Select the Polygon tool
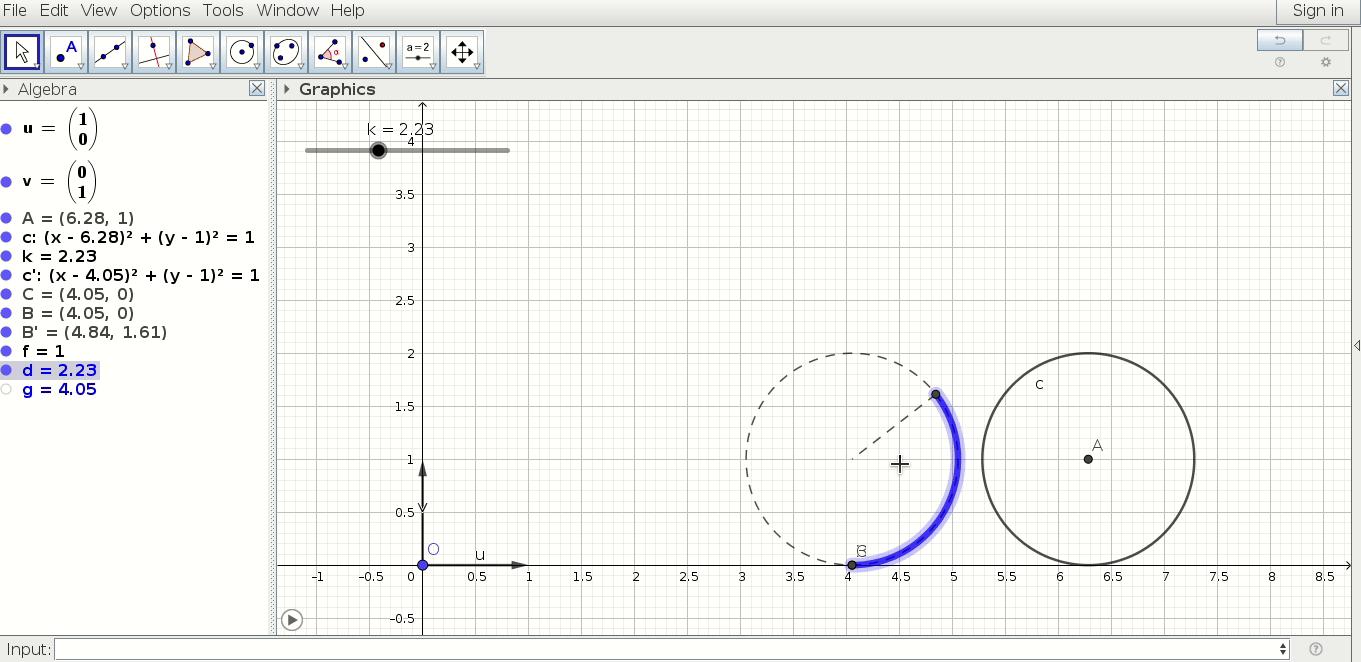This screenshot has height=662, width=1361. coord(197,50)
